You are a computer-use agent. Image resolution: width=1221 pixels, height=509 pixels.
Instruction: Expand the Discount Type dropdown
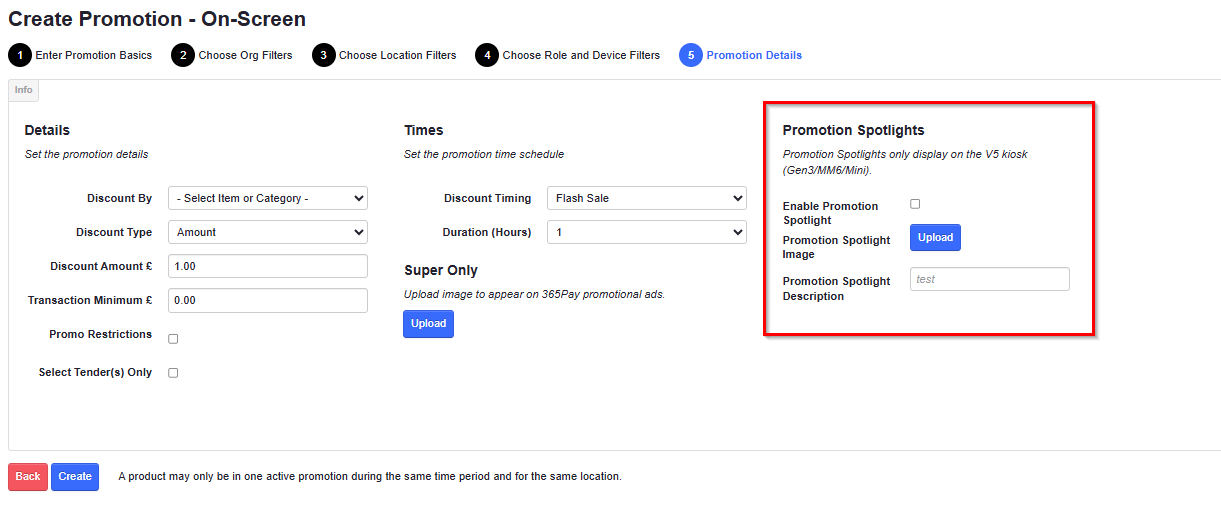pos(267,232)
